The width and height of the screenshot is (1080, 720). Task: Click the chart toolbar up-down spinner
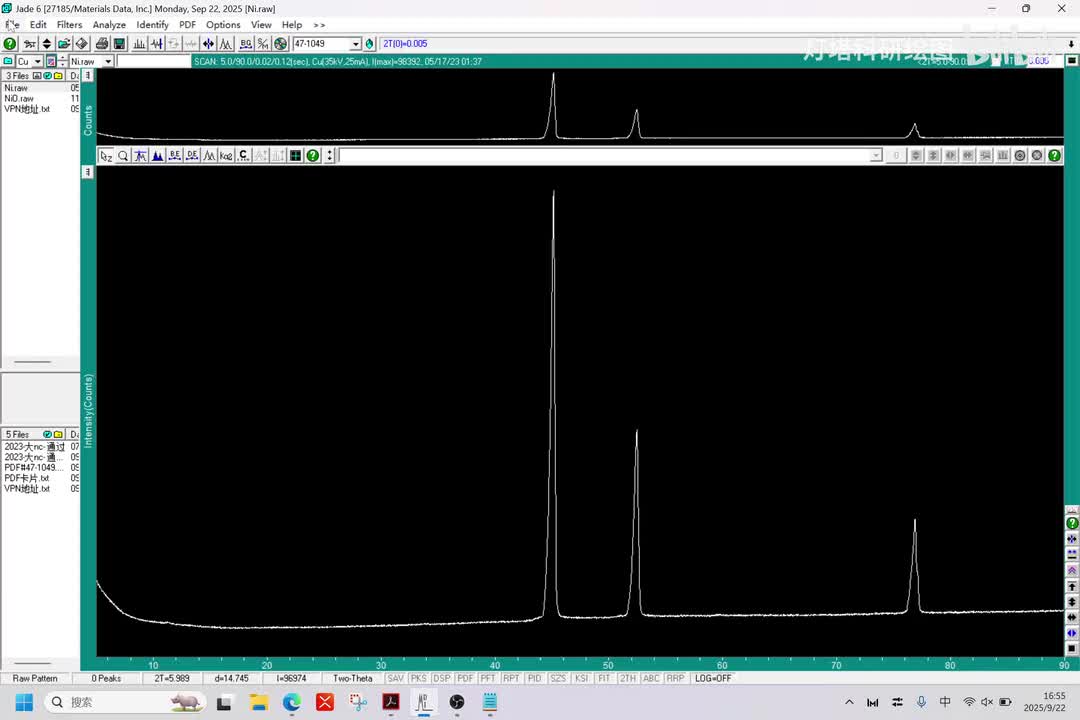point(330,156)
